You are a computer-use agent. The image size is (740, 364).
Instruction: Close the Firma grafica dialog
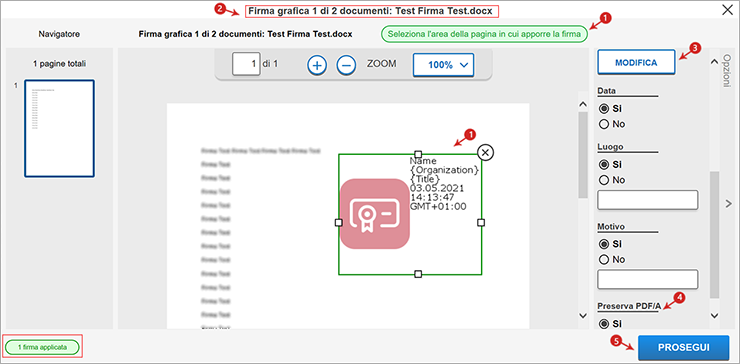[727, 10]
